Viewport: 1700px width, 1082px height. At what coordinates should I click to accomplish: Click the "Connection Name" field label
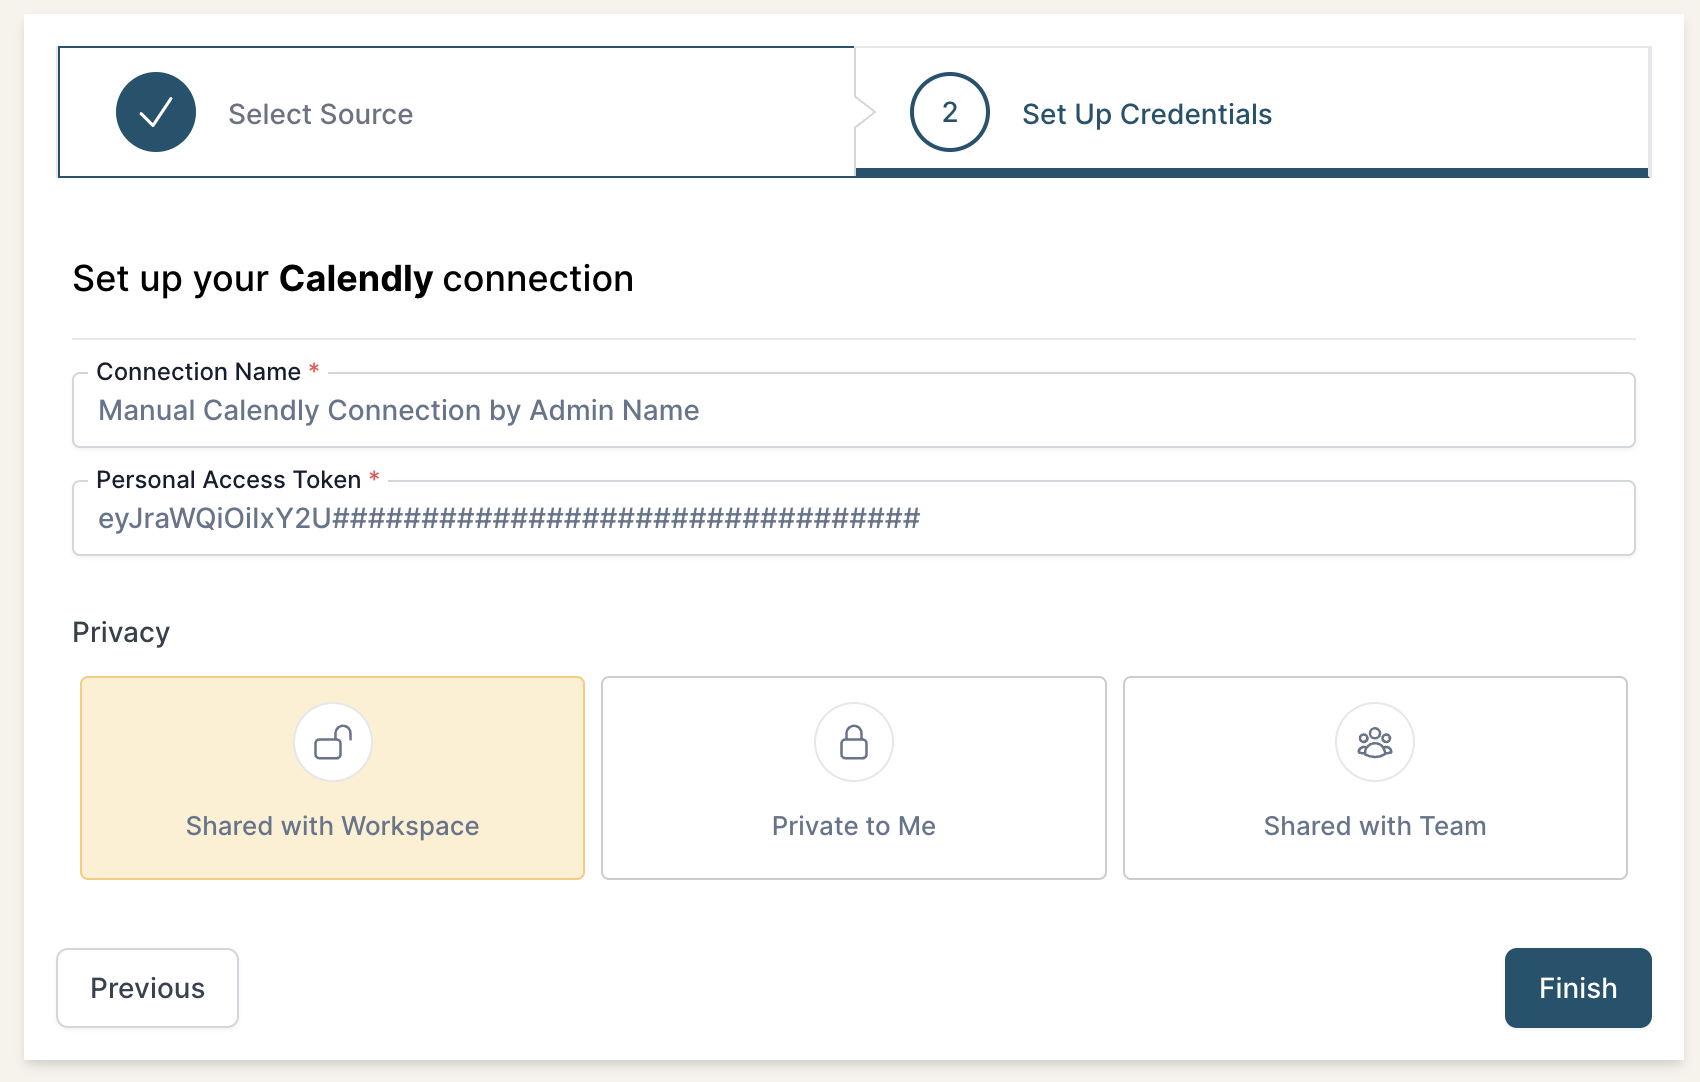tap(198, 372)
